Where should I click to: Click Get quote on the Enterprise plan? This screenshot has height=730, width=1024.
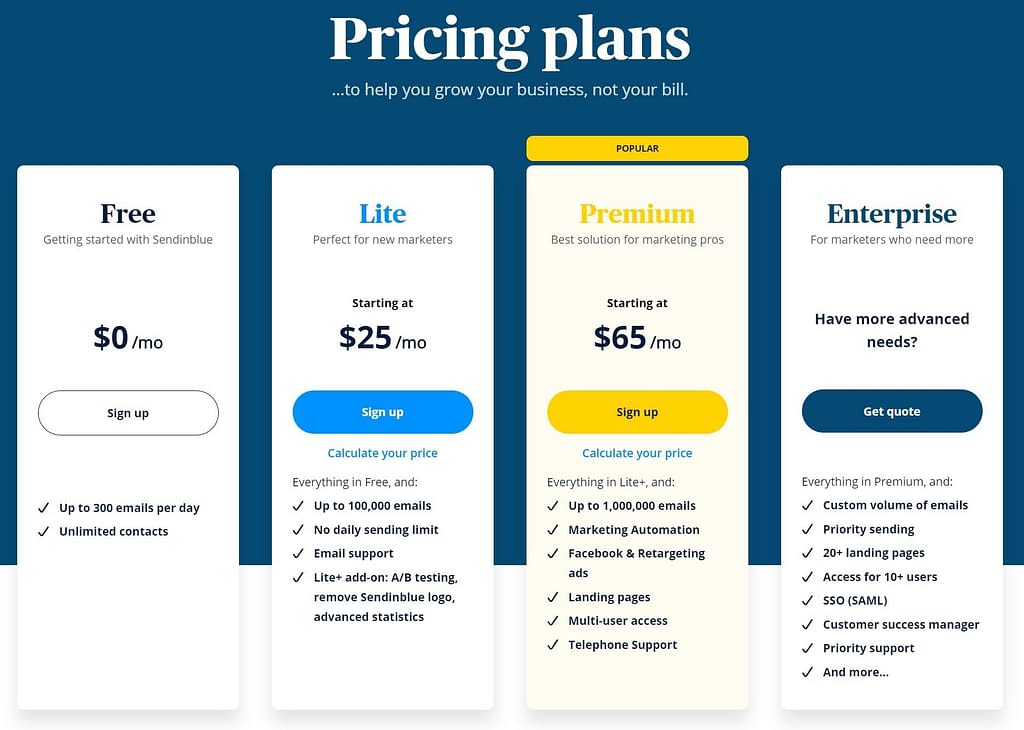pos(892,411)
